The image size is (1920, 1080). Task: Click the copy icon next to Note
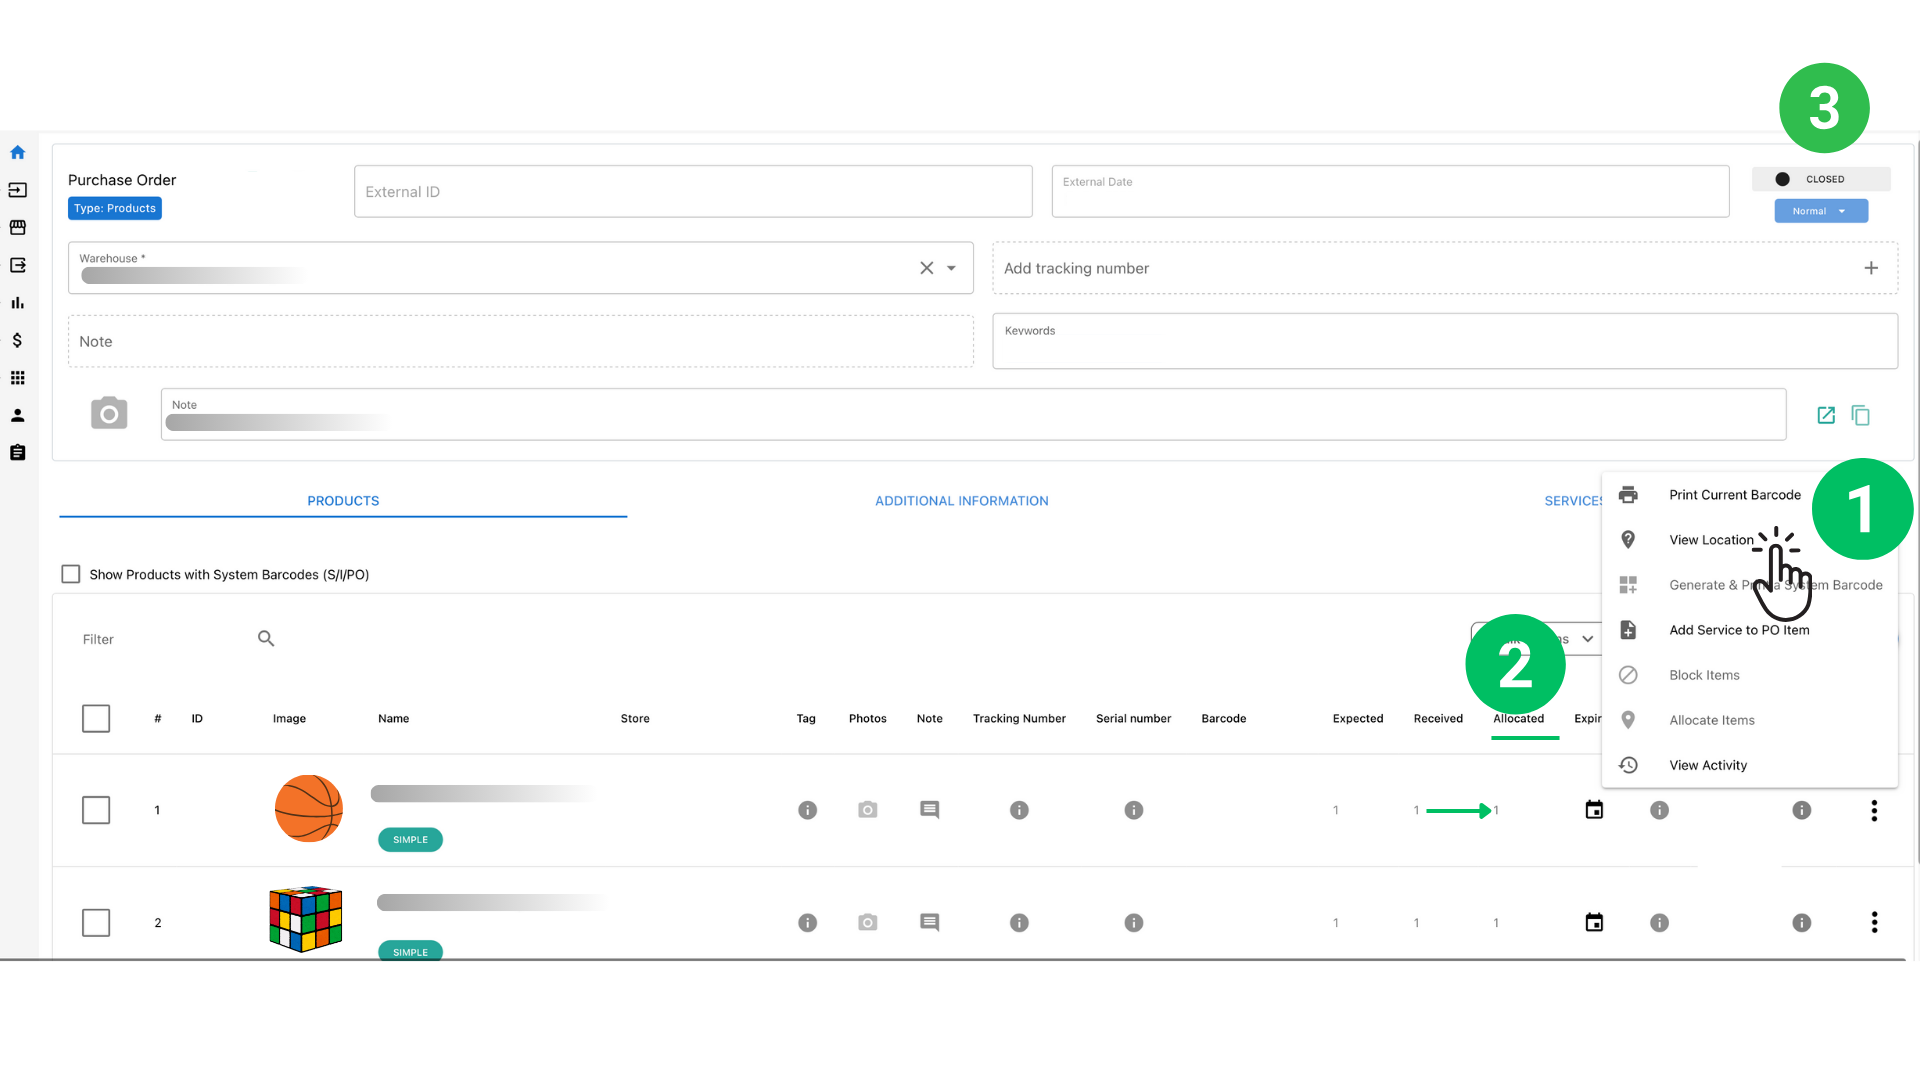(1860, 415)
